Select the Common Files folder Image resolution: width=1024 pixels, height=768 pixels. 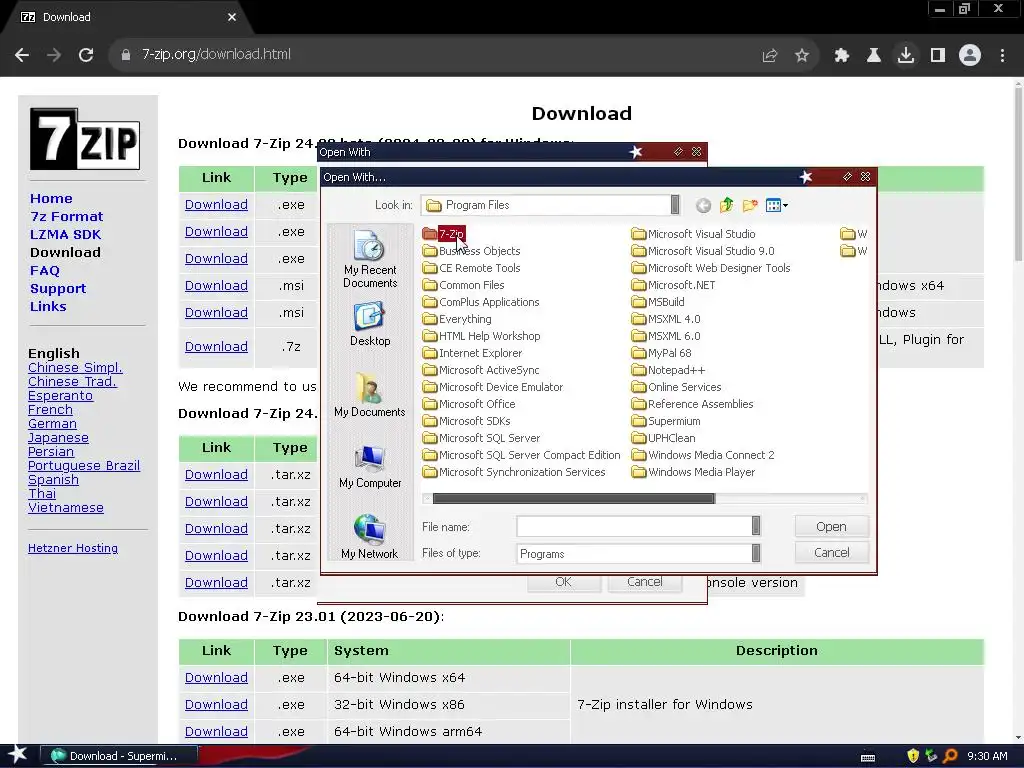tap(464, 285)
